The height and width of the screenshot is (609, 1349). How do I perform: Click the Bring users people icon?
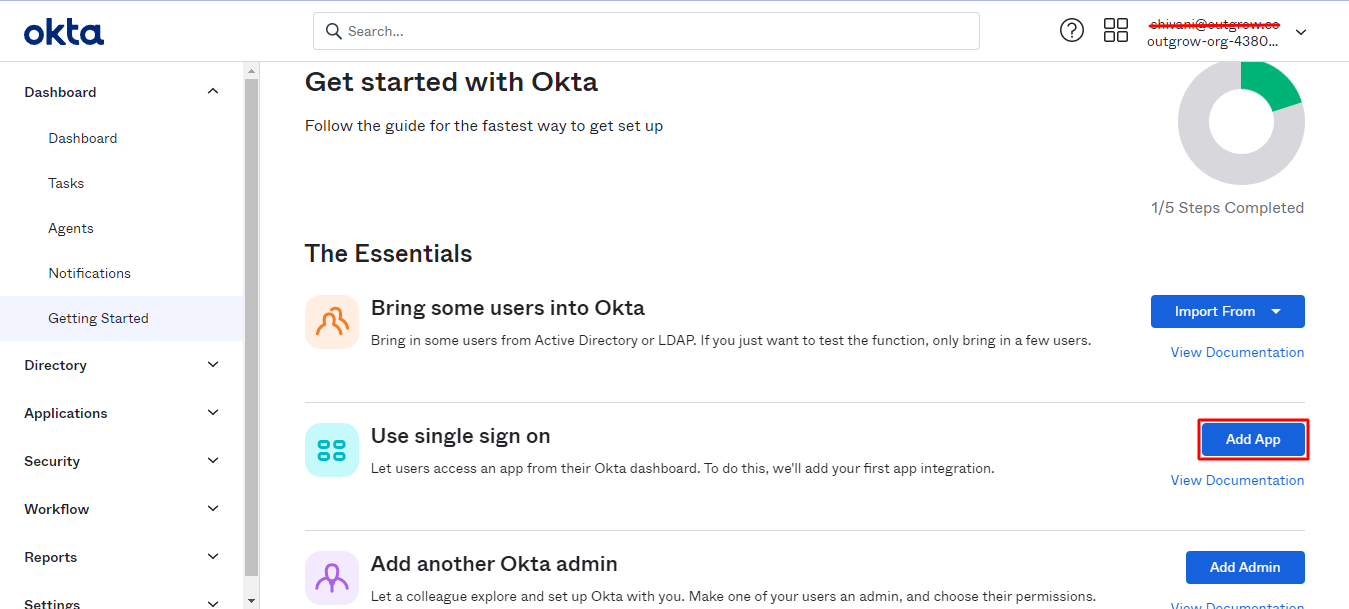click(x=332, y=322)
